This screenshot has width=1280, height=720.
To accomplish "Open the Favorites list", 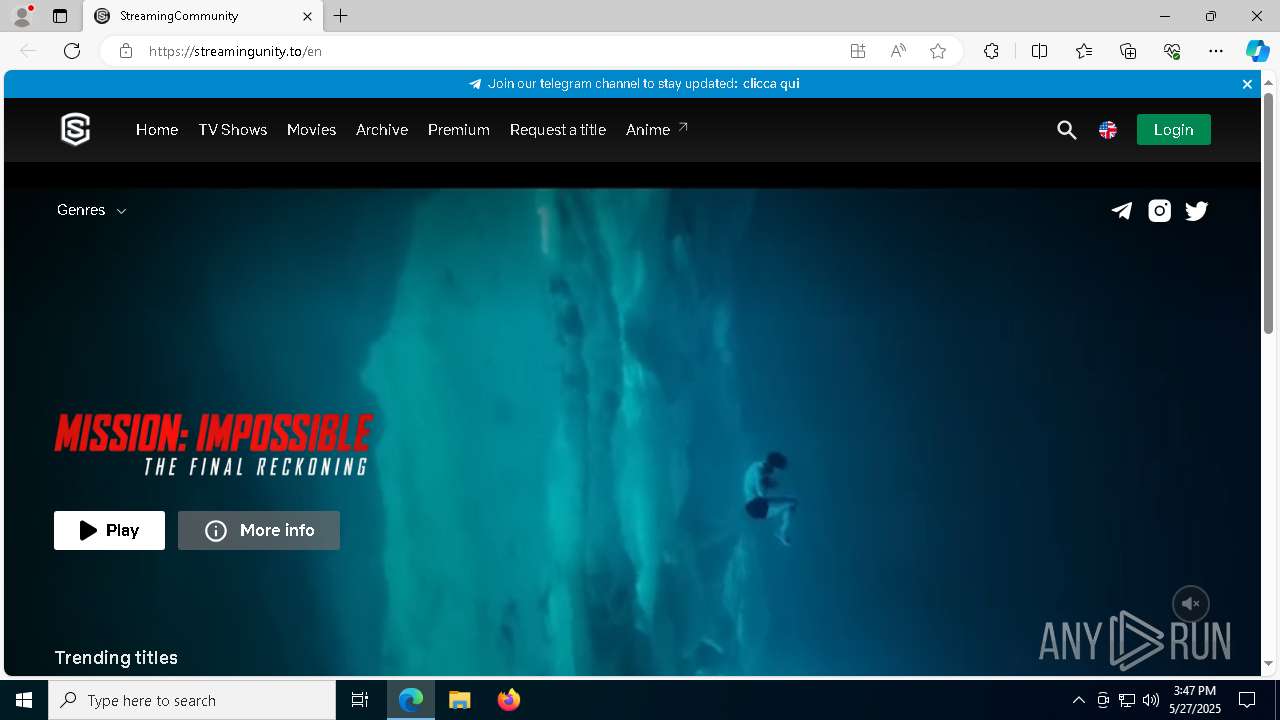I will [x=1084, y=51].
